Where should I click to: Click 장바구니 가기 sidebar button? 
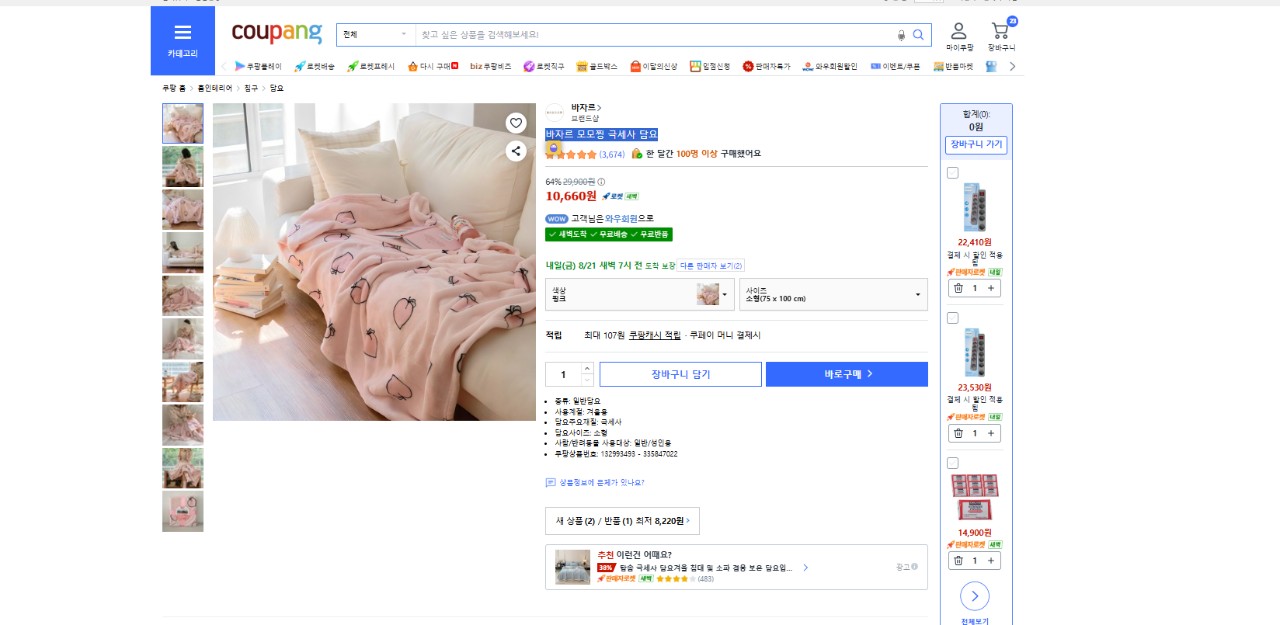976,145
